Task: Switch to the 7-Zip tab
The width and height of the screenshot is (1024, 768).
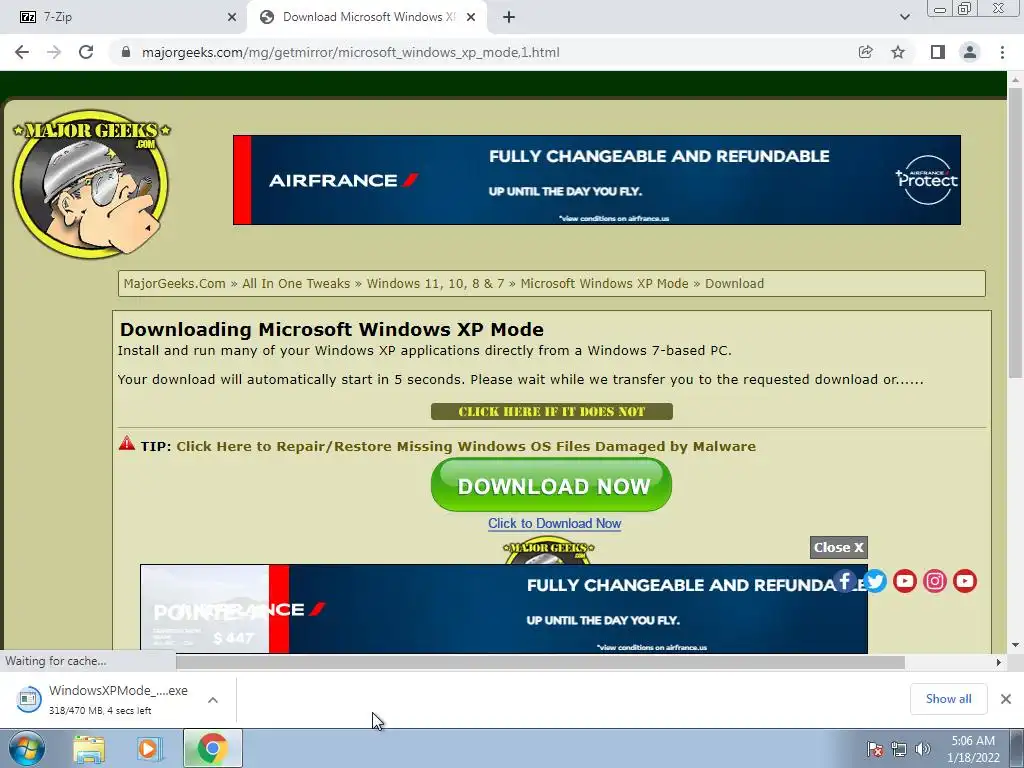Action: tap(124, 17)
